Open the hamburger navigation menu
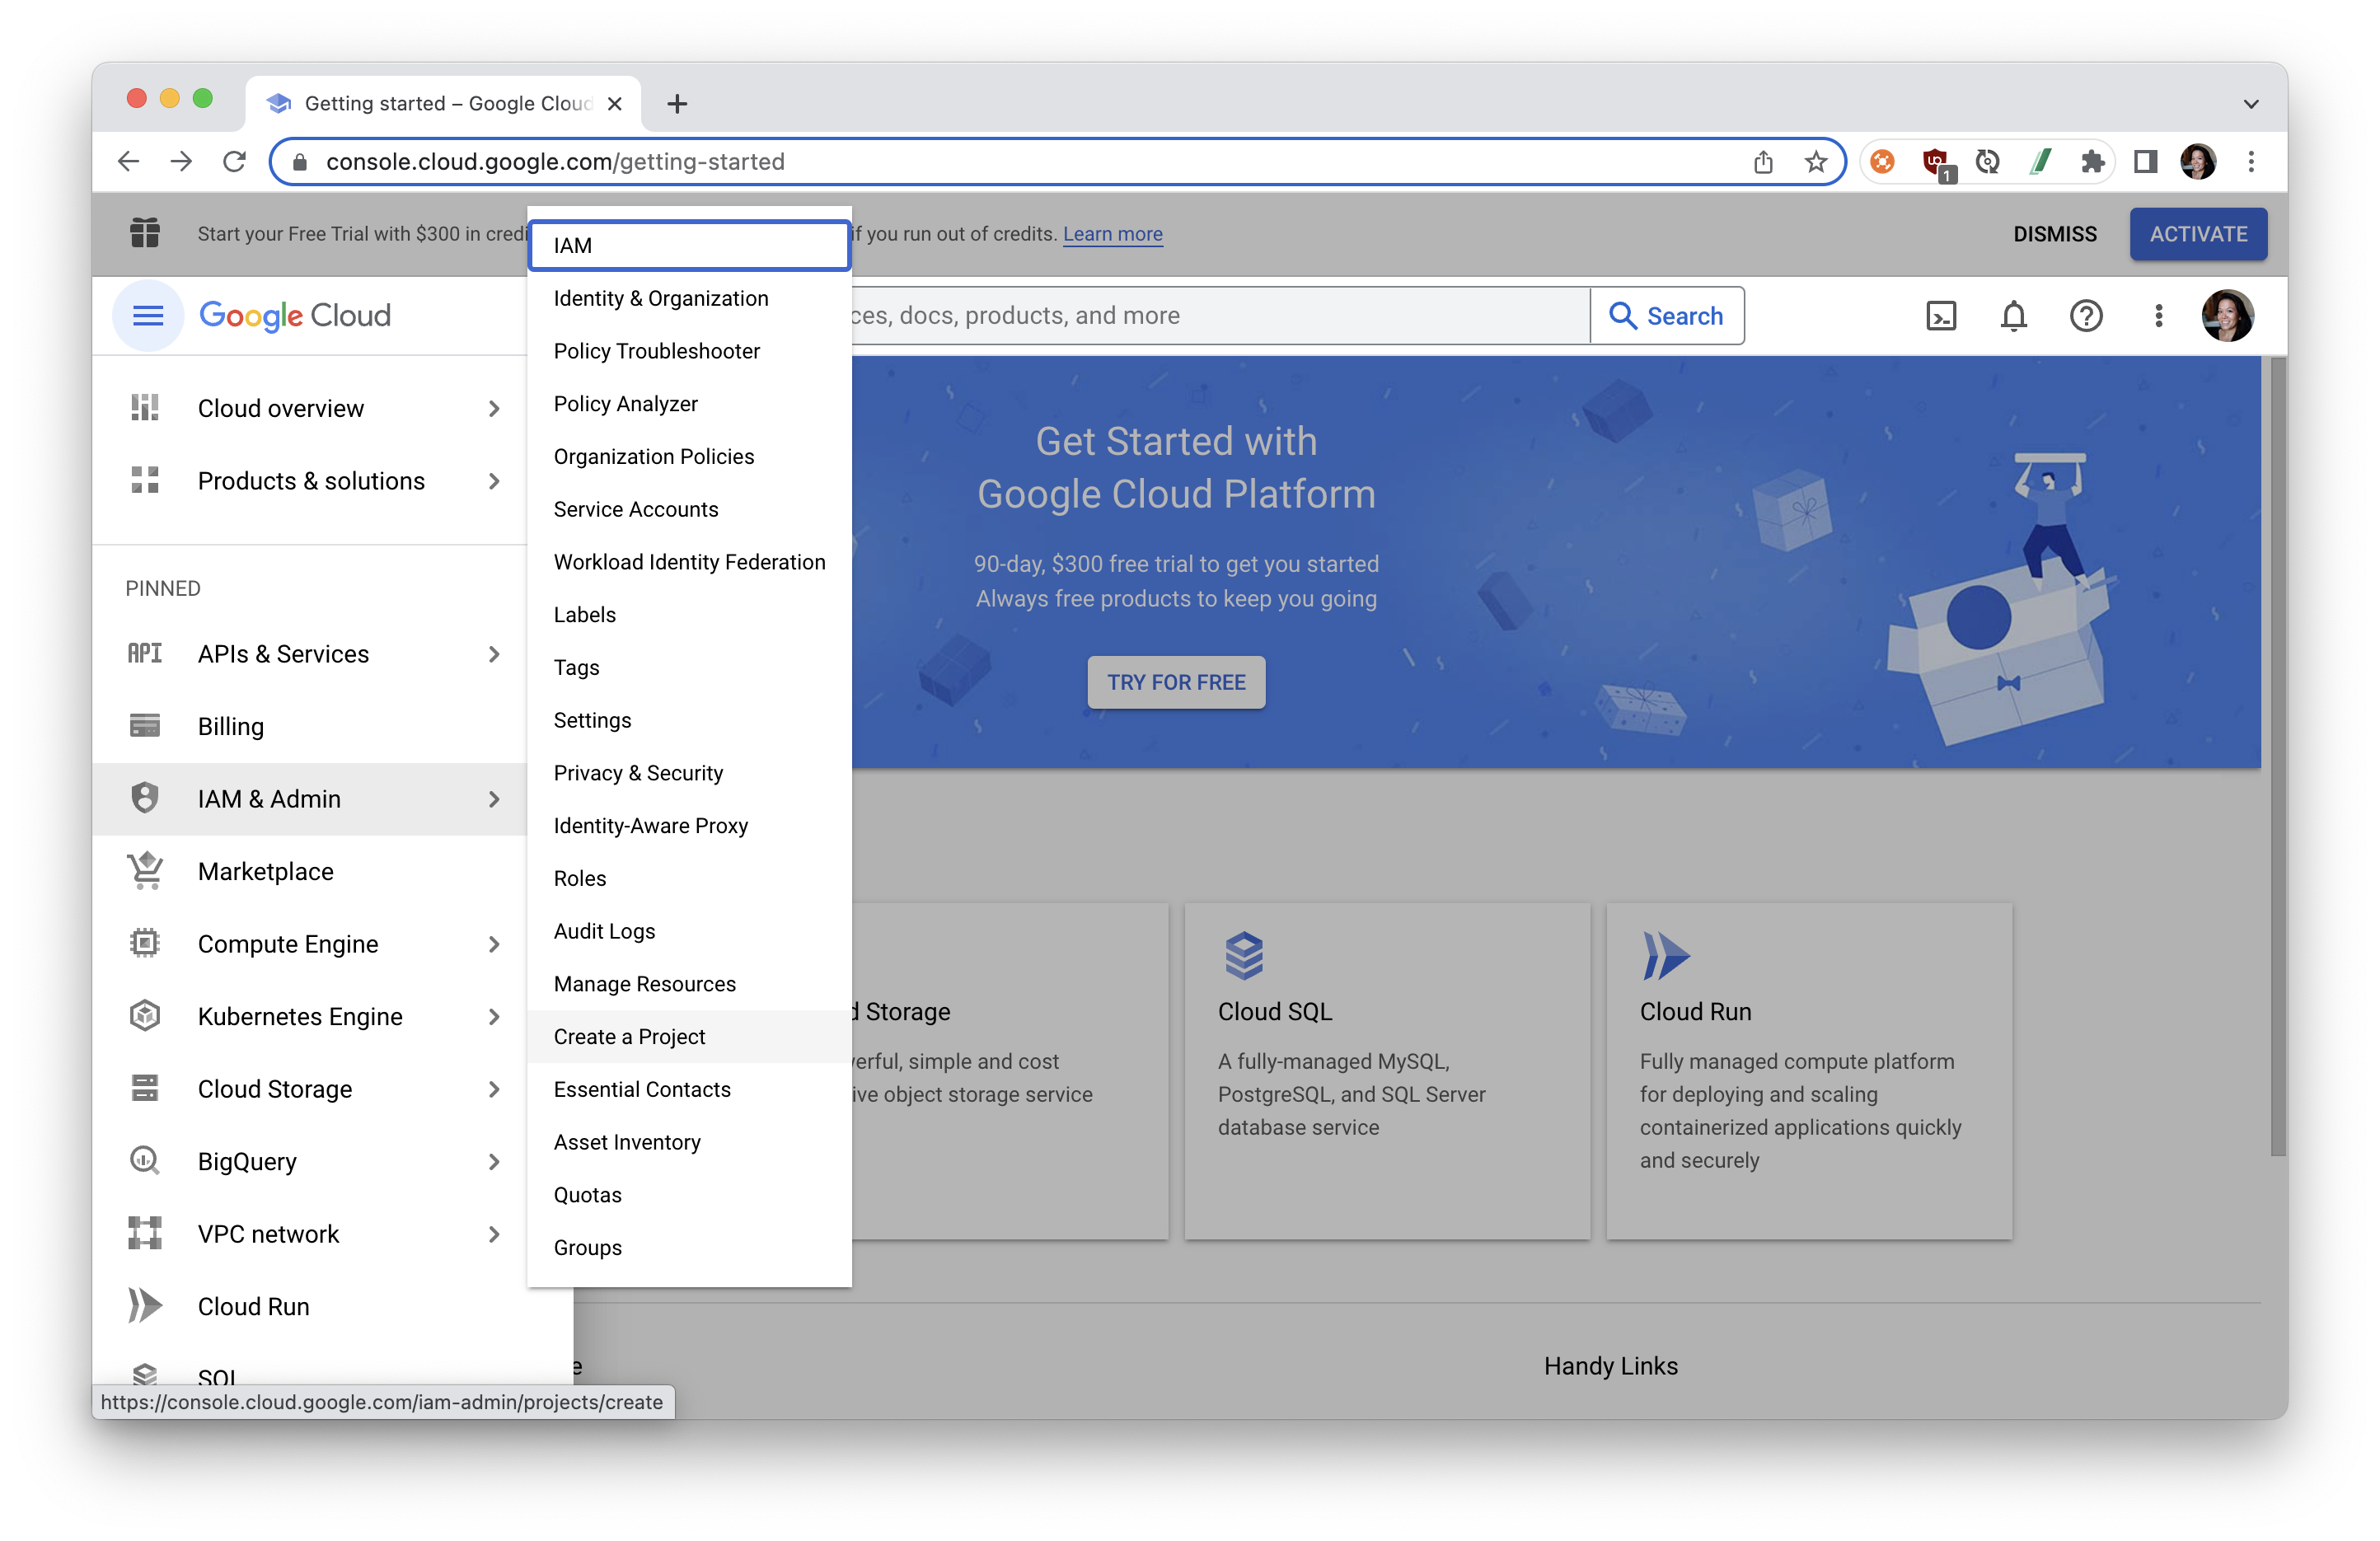 (148, 316)
